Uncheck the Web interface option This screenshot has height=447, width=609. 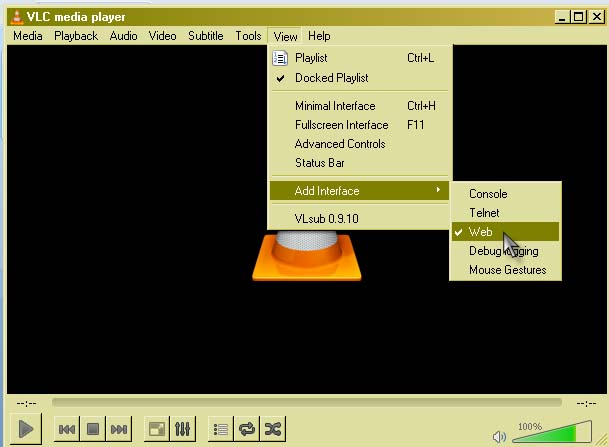click(x=505, y=232)
